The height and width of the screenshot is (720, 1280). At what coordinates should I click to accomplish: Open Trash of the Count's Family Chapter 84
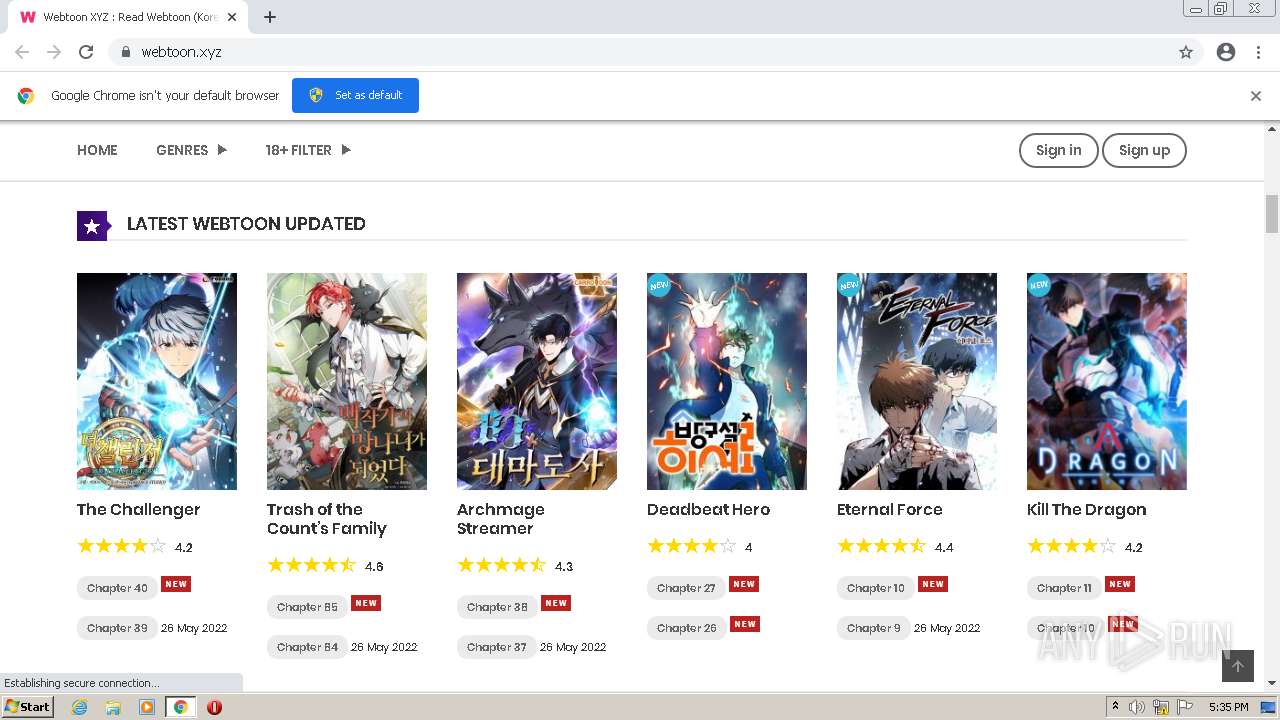(307, 647)
